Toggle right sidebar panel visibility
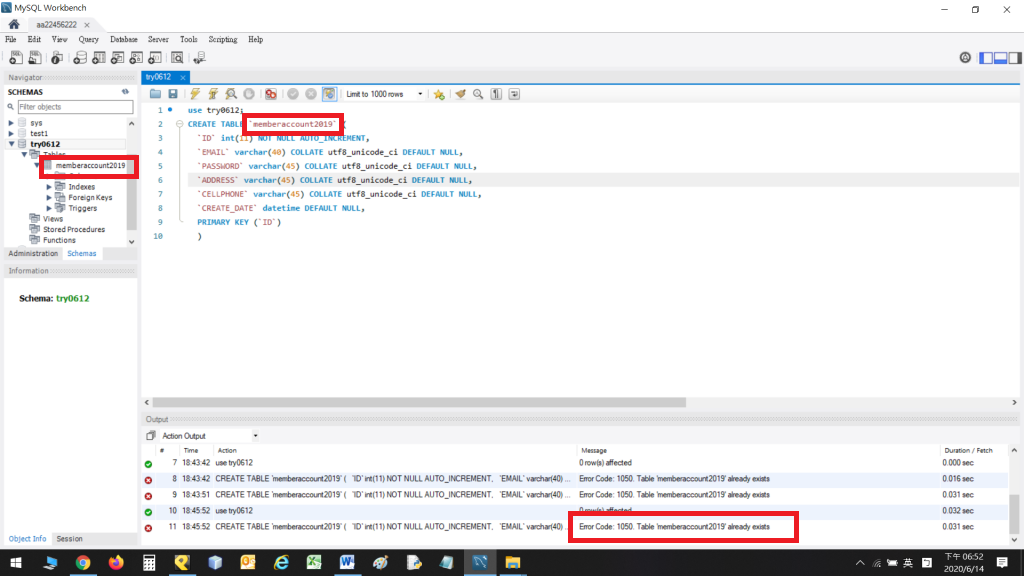The width and height of the screenshot is (1024, 576). coord(1015,57)
